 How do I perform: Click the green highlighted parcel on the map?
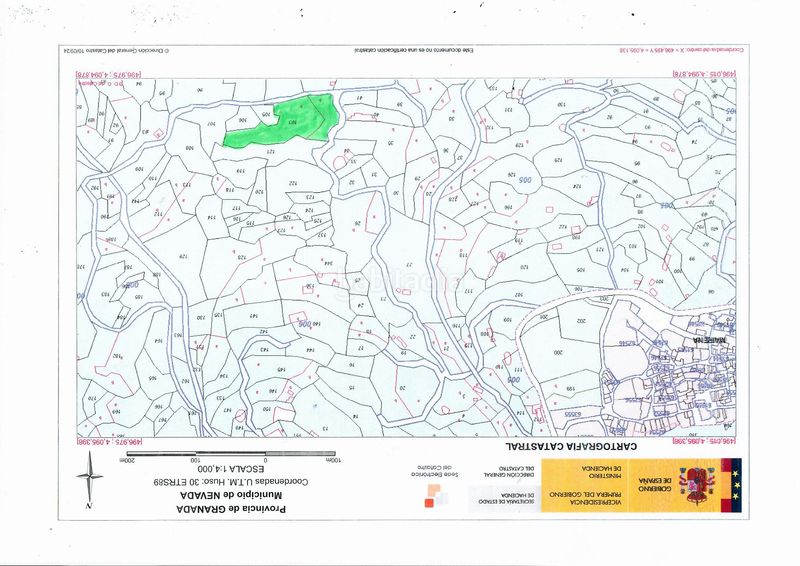tap(282, 121)
